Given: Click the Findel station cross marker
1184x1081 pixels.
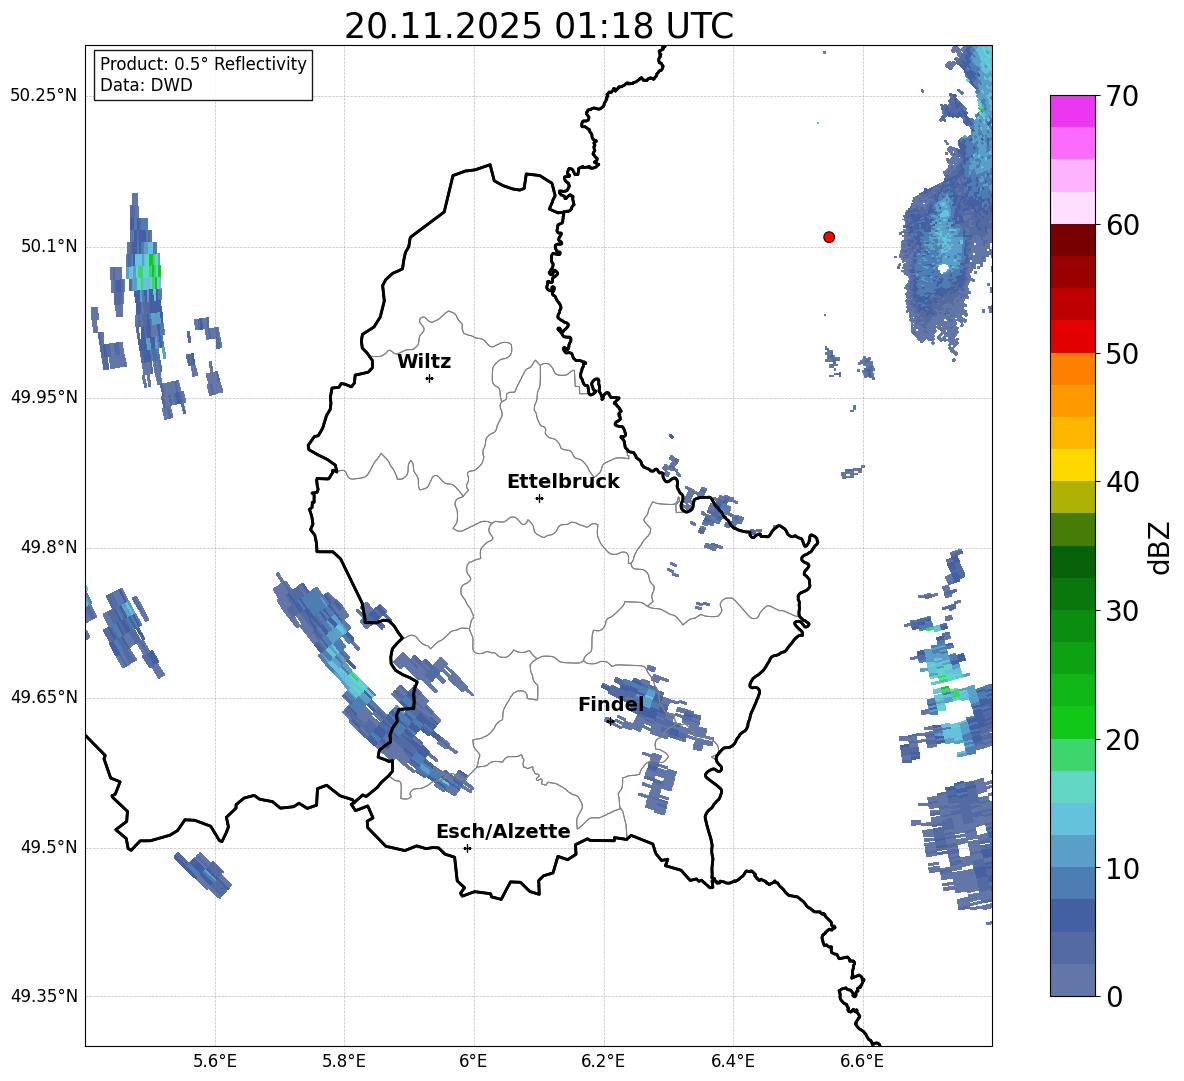Looking at the screenshot, I should coord(610,722).
